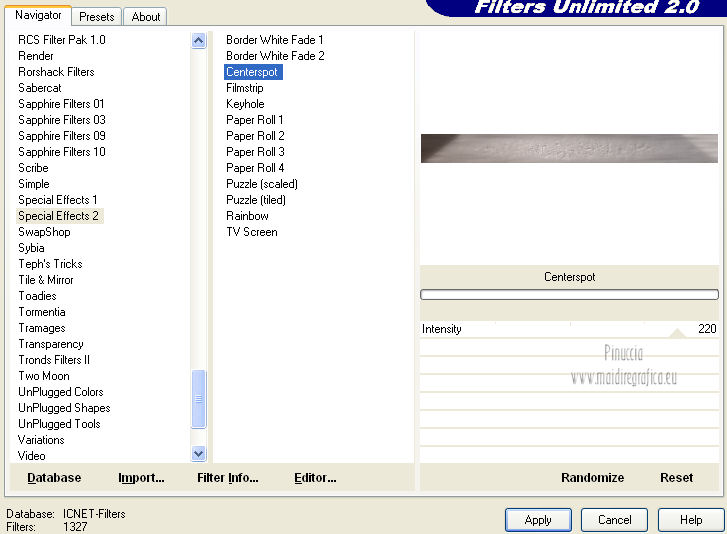Select Special Effects 1 category
Screen dimensions: 727x534
57,200
